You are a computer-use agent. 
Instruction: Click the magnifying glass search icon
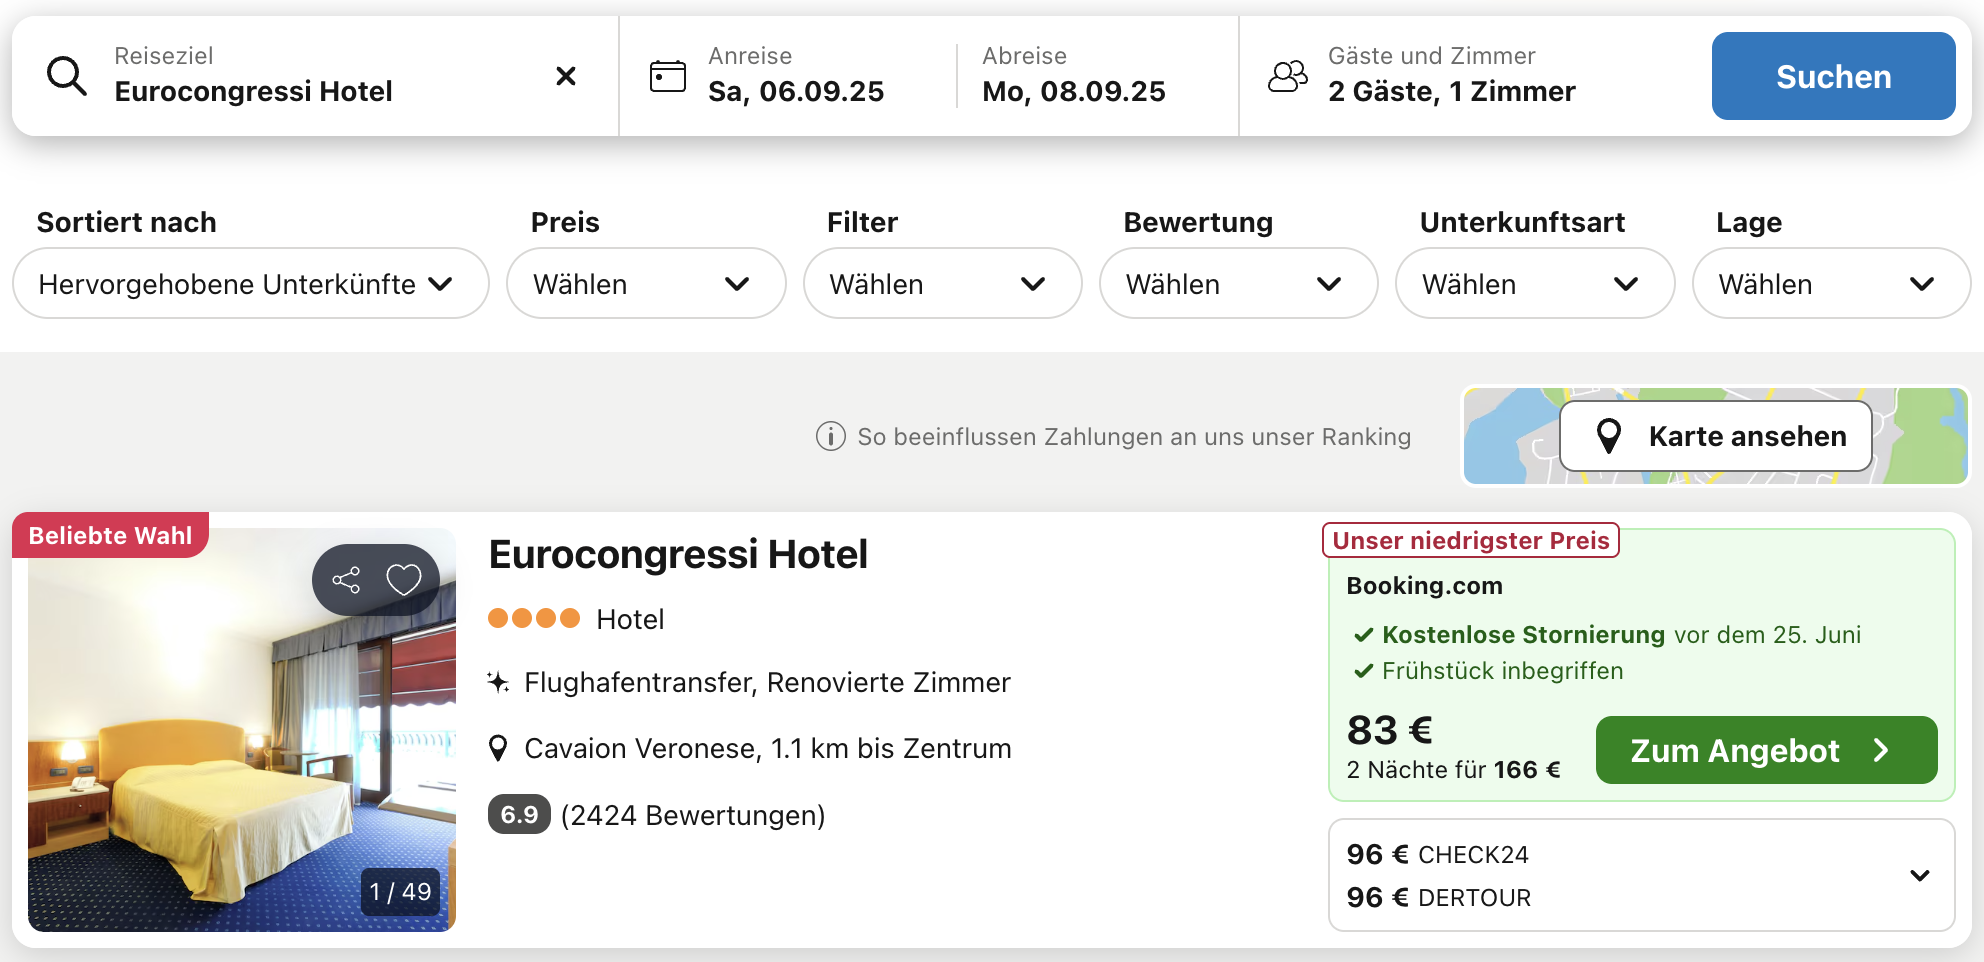[67, 76]
